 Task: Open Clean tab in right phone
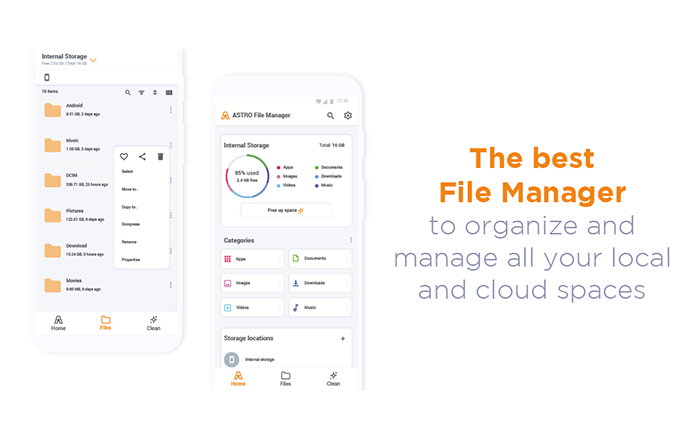(x=333, y=378)
